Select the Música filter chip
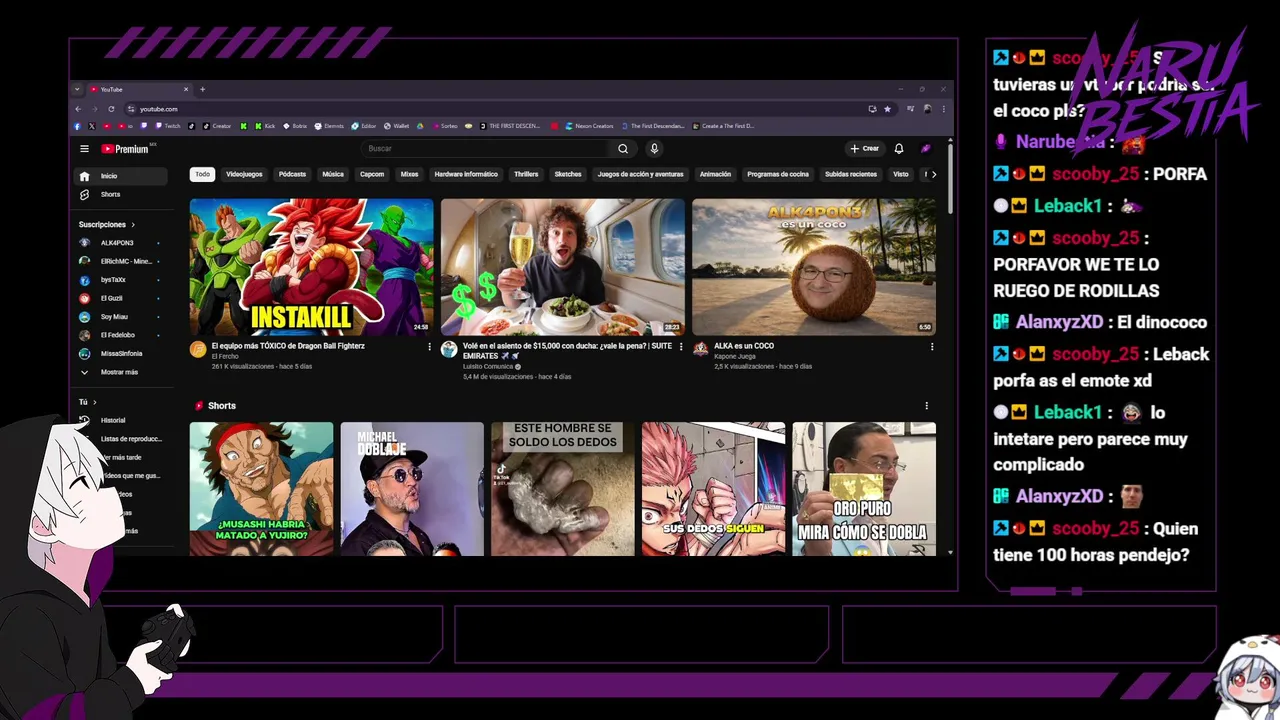1280x720 pixels. [333, 174]
